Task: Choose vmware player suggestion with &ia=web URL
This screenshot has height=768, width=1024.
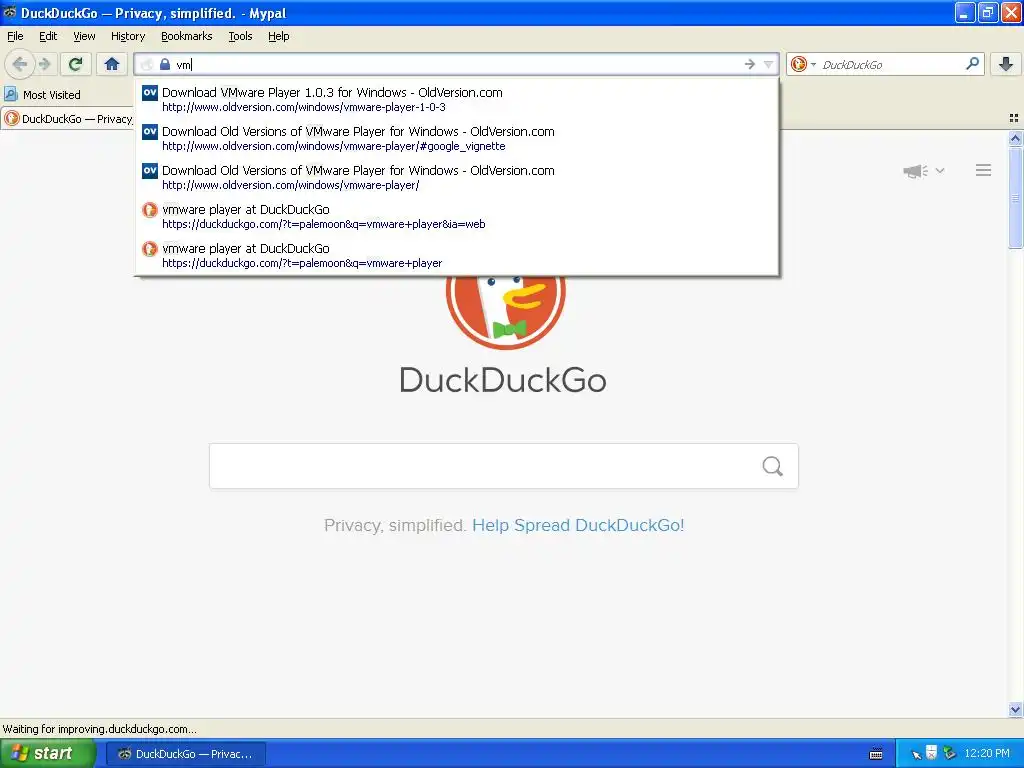Action: (x=457, y=217)
